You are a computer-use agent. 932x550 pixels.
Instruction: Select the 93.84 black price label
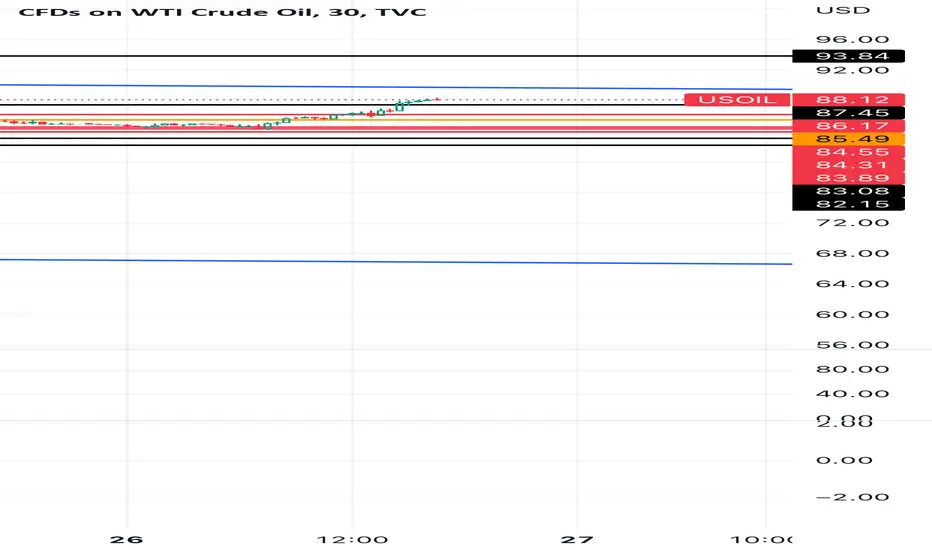coord(849,56)
